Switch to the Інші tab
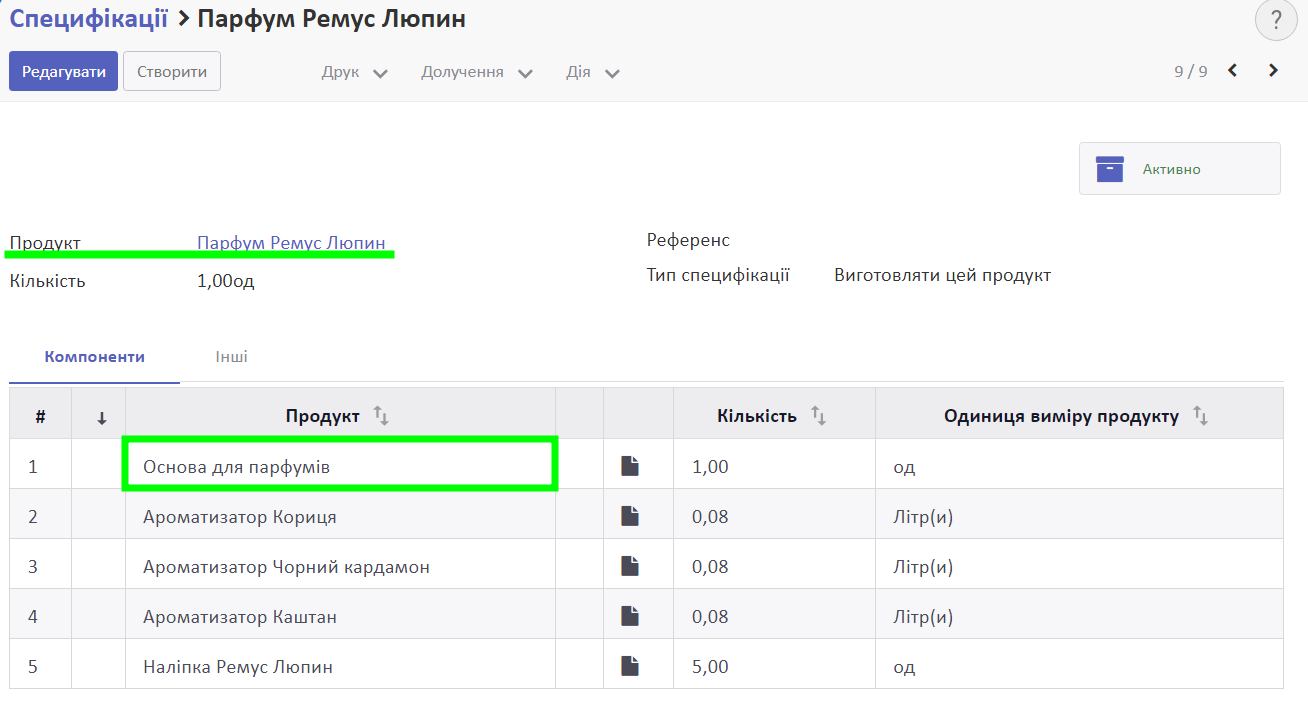1308x725 pixels. (x=231, y=357)
